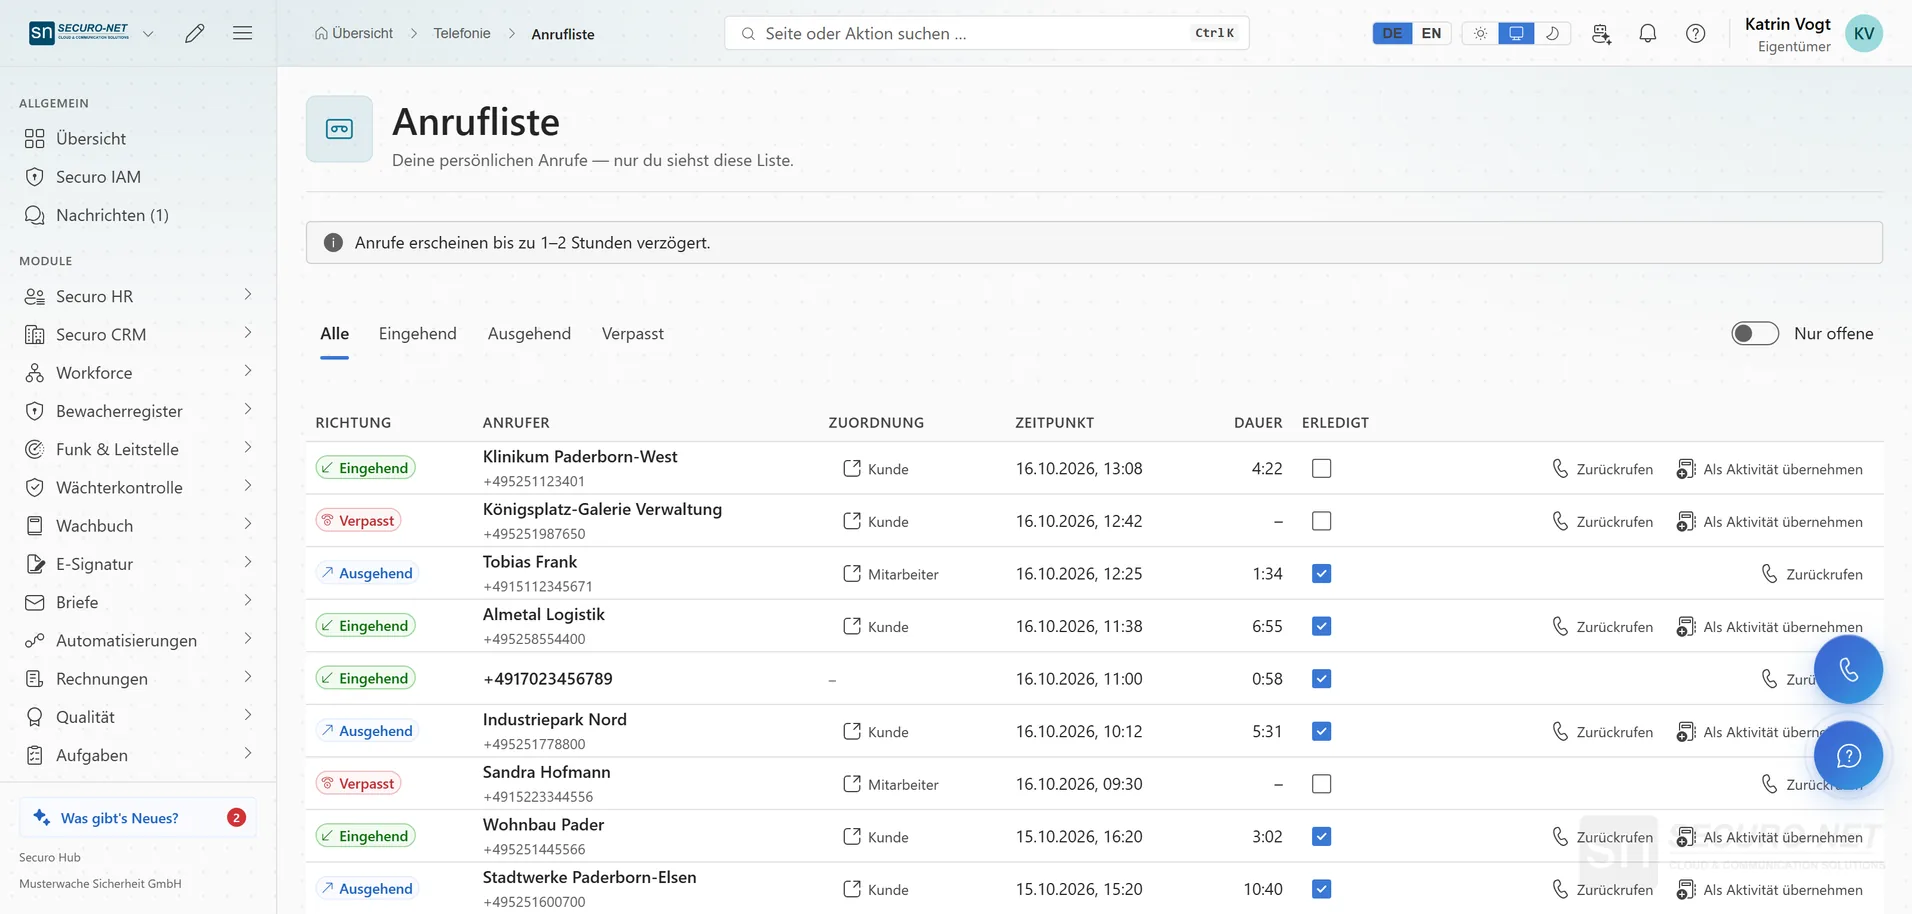The width and height of the screenshot is (1912, 914).
Task: Uncheck erledigt for Wohnbau Pader call
Action: (x=1321, y=837)
